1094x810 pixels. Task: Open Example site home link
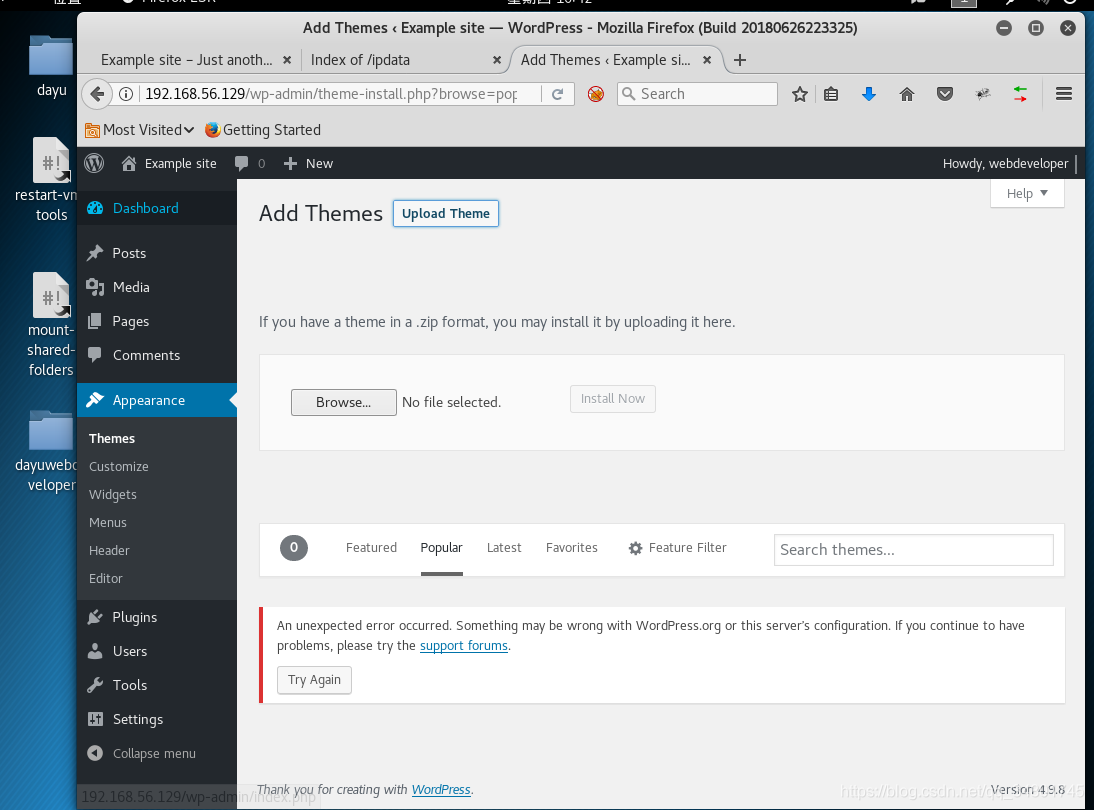(x=169, y=163)
